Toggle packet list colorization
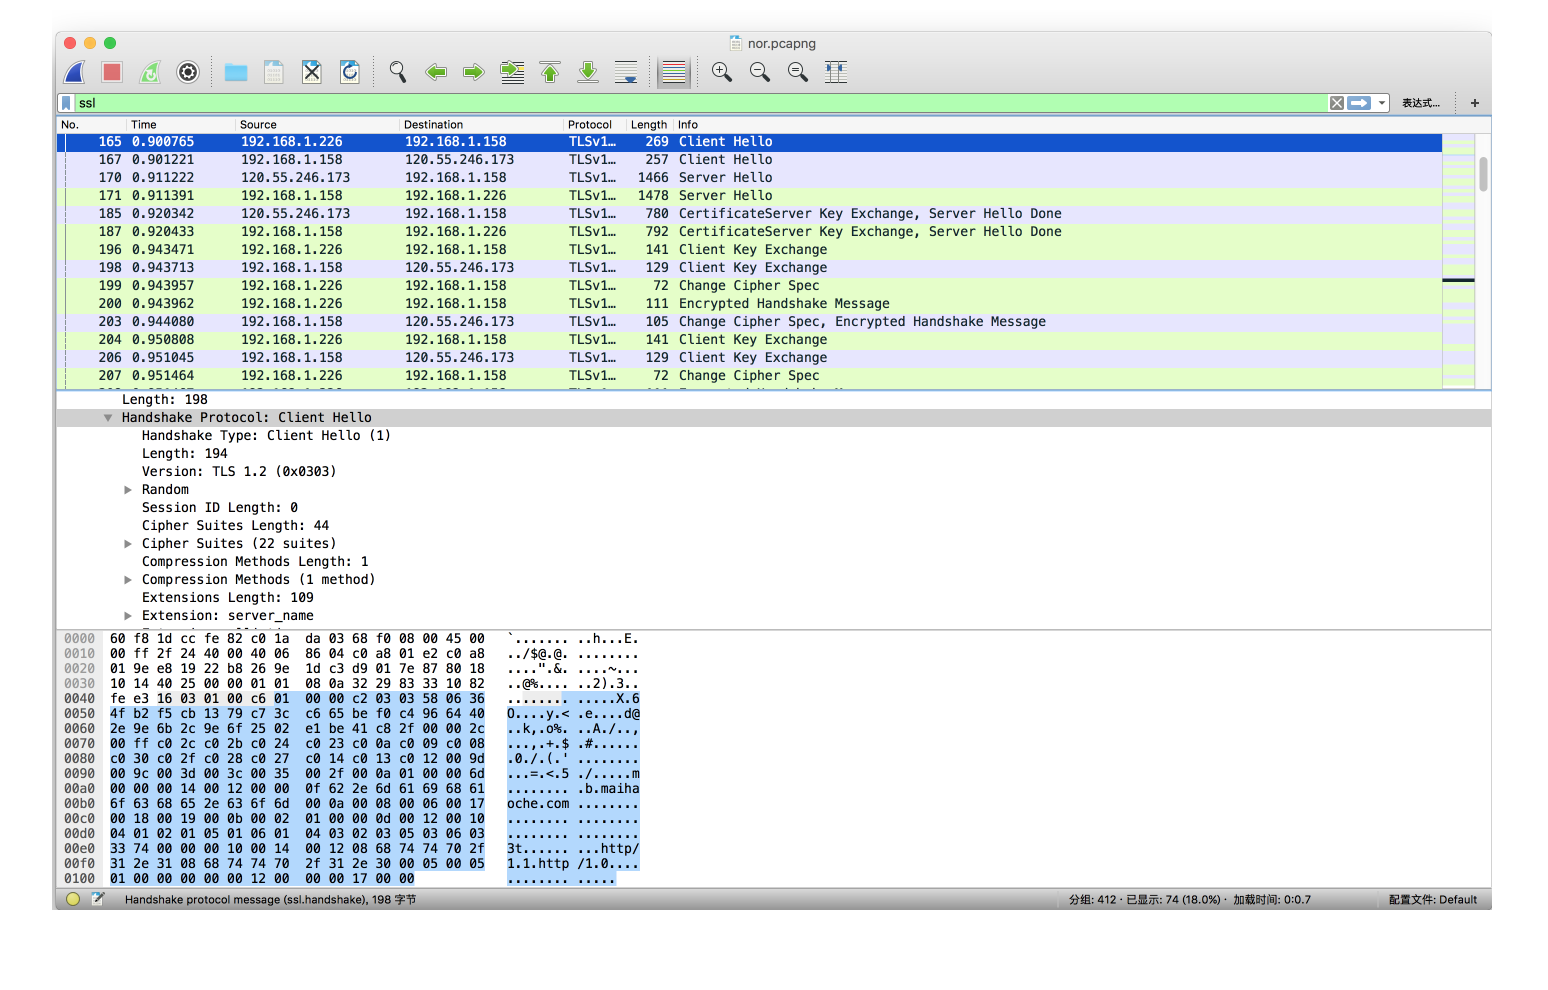This screenshot has height=990, width=1548. pyautogui.click(x=674, y=72)
